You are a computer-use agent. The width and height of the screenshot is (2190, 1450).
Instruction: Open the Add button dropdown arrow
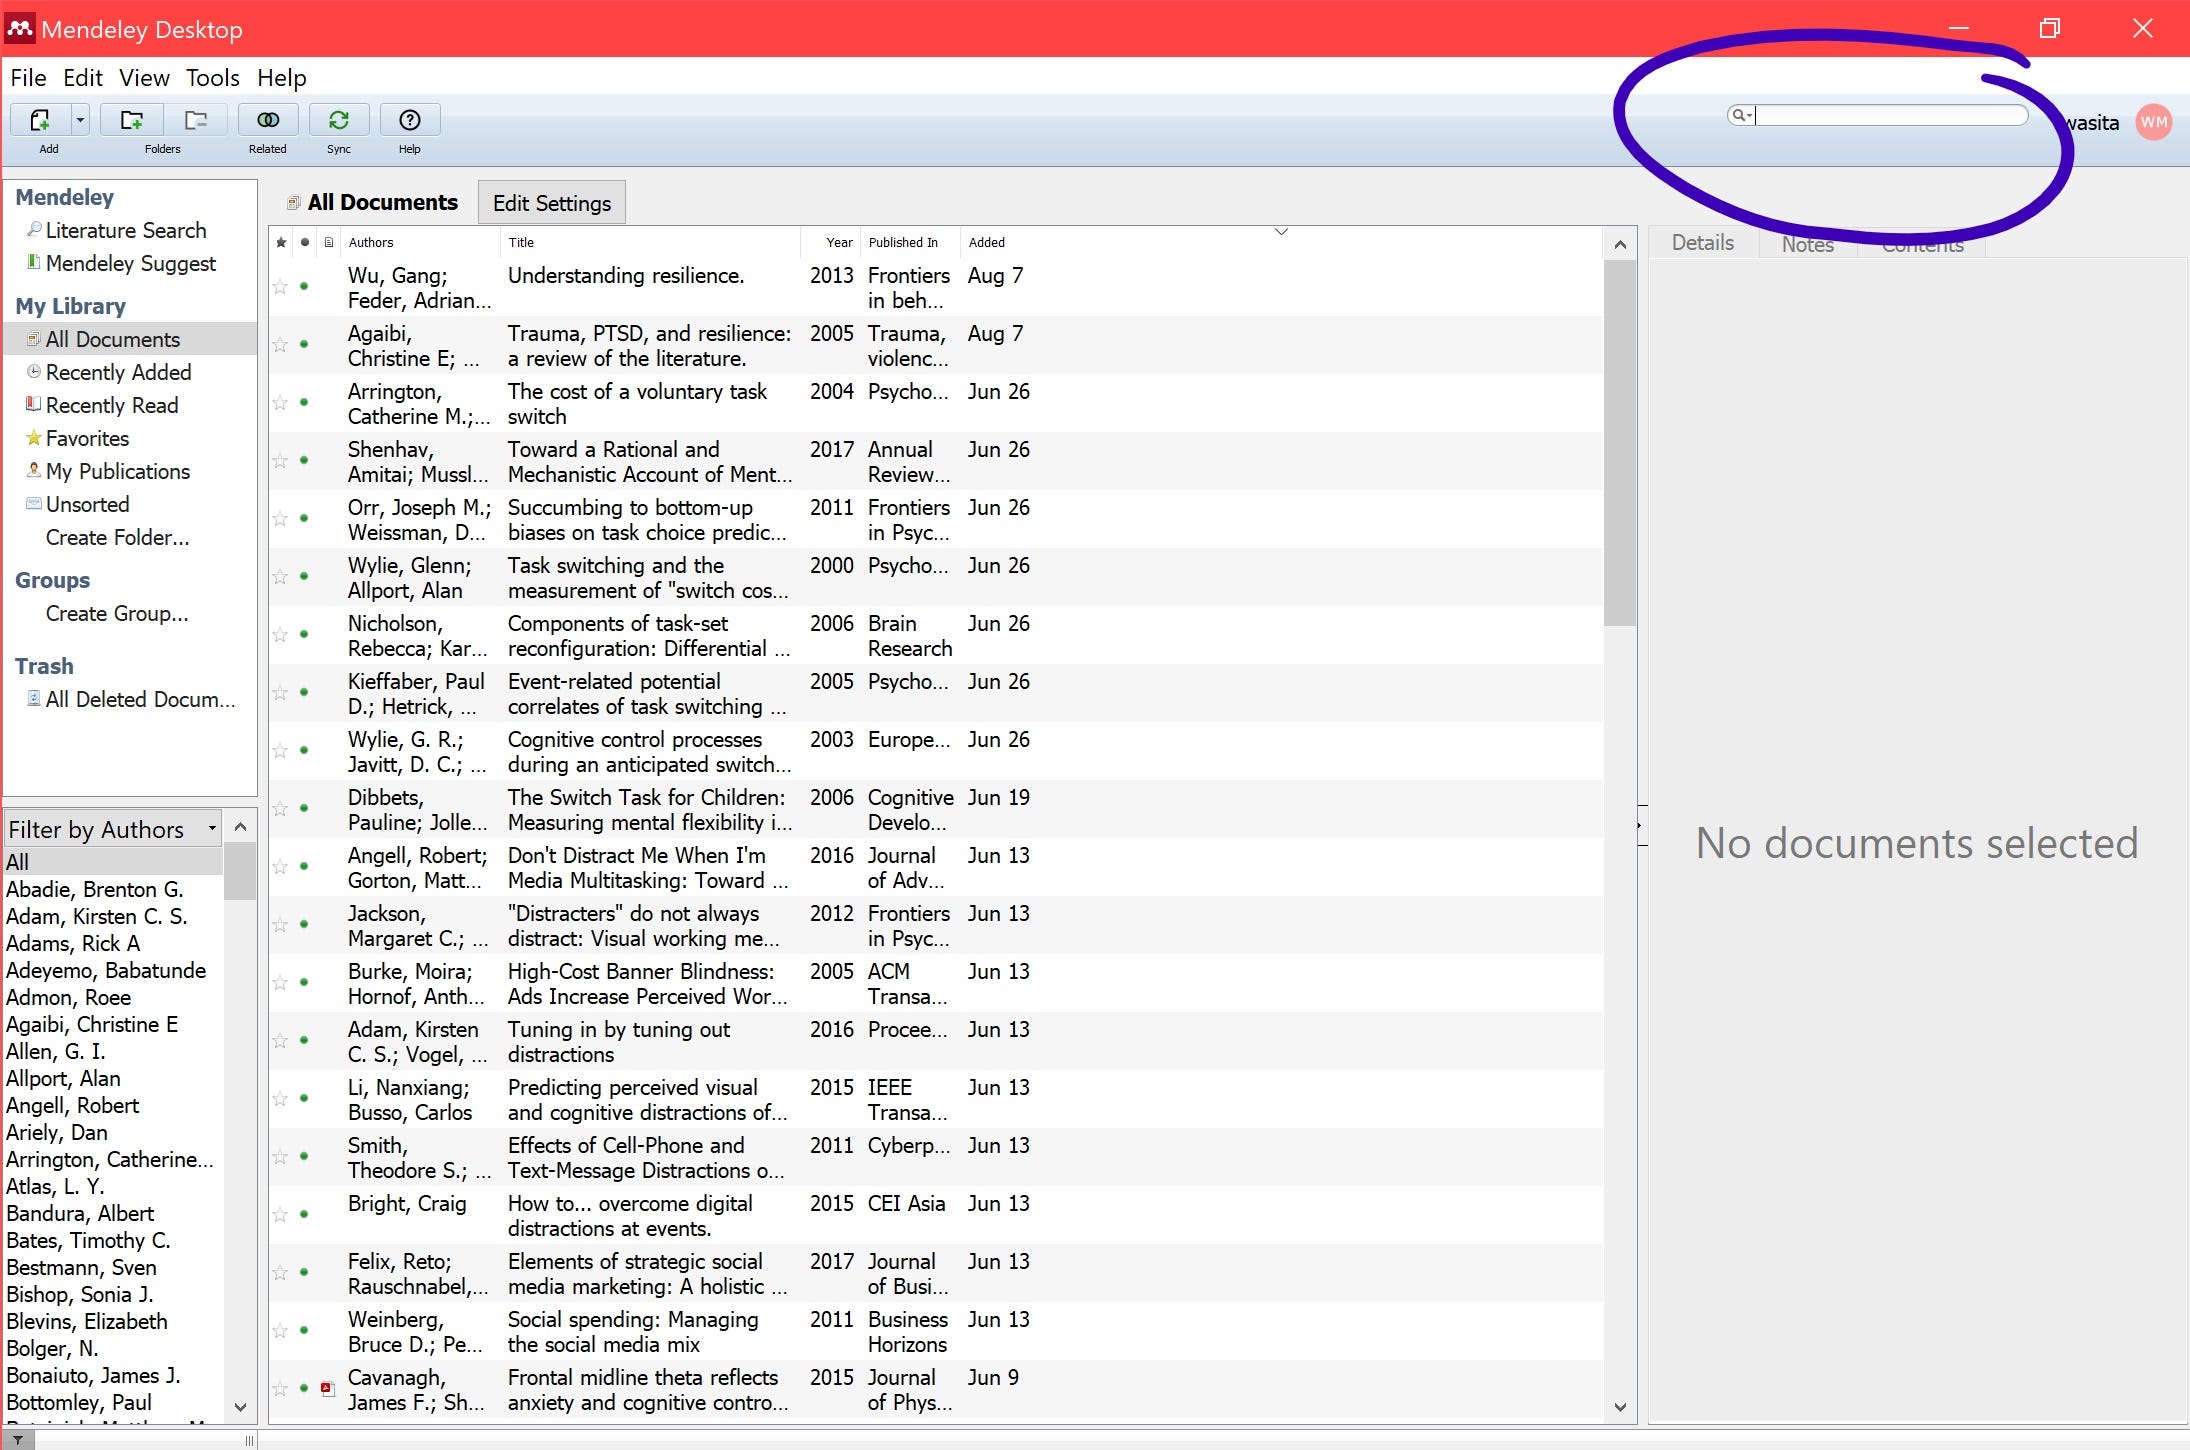click(80, 120)
